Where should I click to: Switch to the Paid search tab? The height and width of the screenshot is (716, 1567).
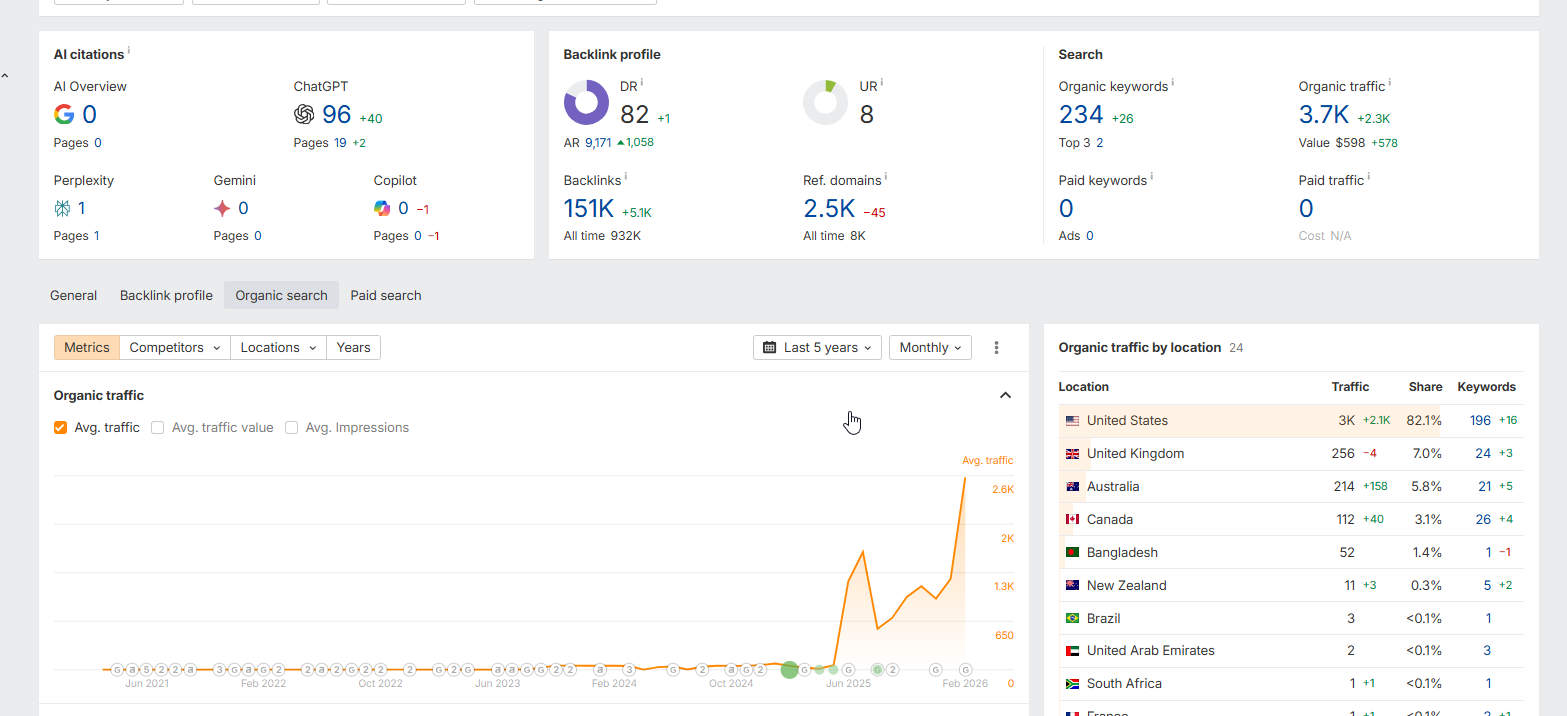386,295
